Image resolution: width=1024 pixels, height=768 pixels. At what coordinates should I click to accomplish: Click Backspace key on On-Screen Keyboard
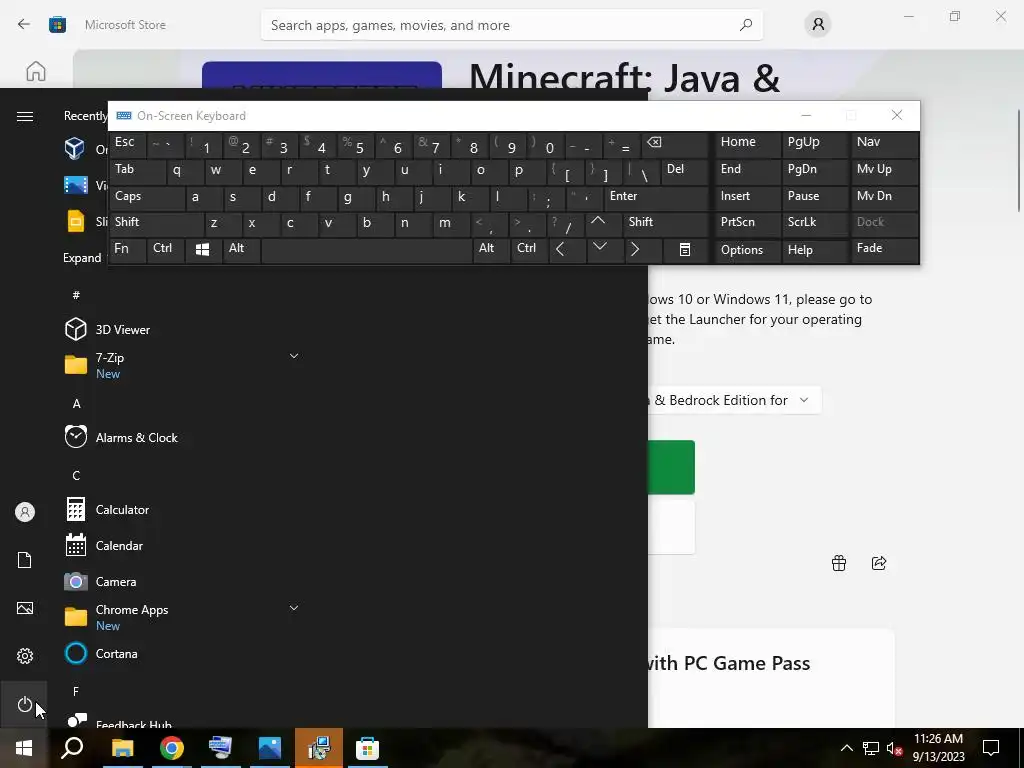click(x=674, y=143)
